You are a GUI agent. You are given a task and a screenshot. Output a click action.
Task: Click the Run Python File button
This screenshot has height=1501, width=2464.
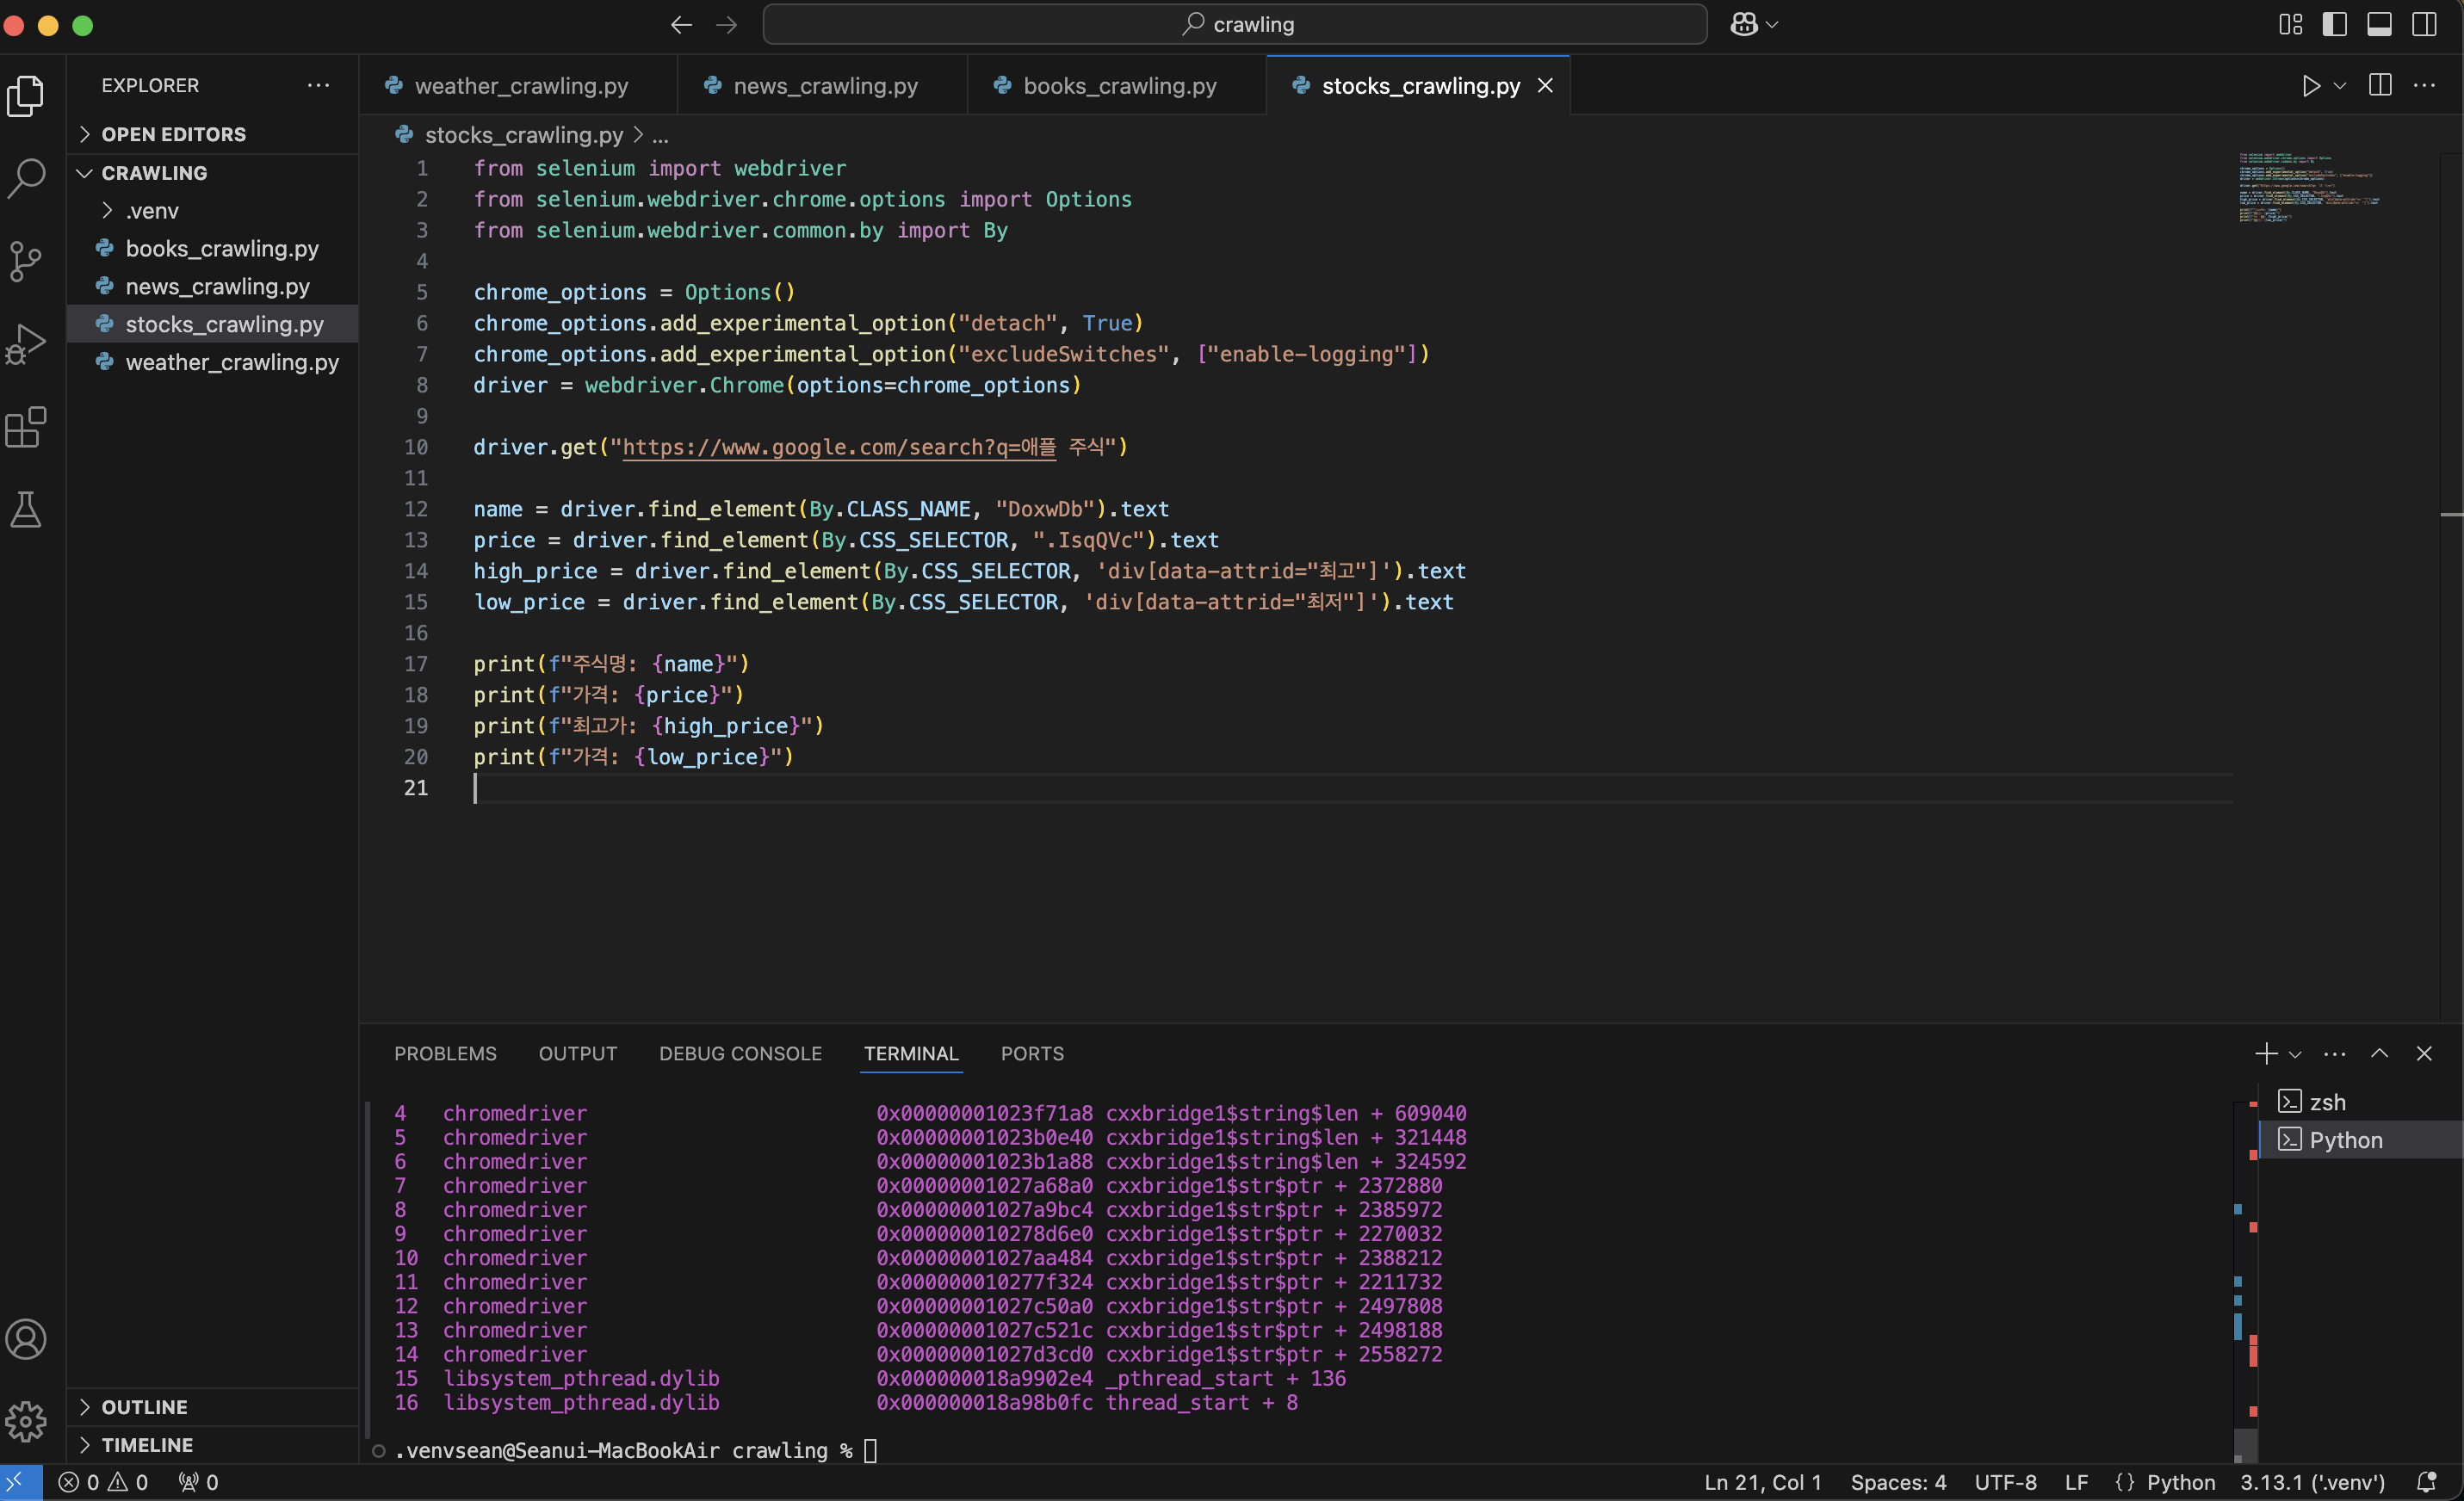coord(2311,86)
